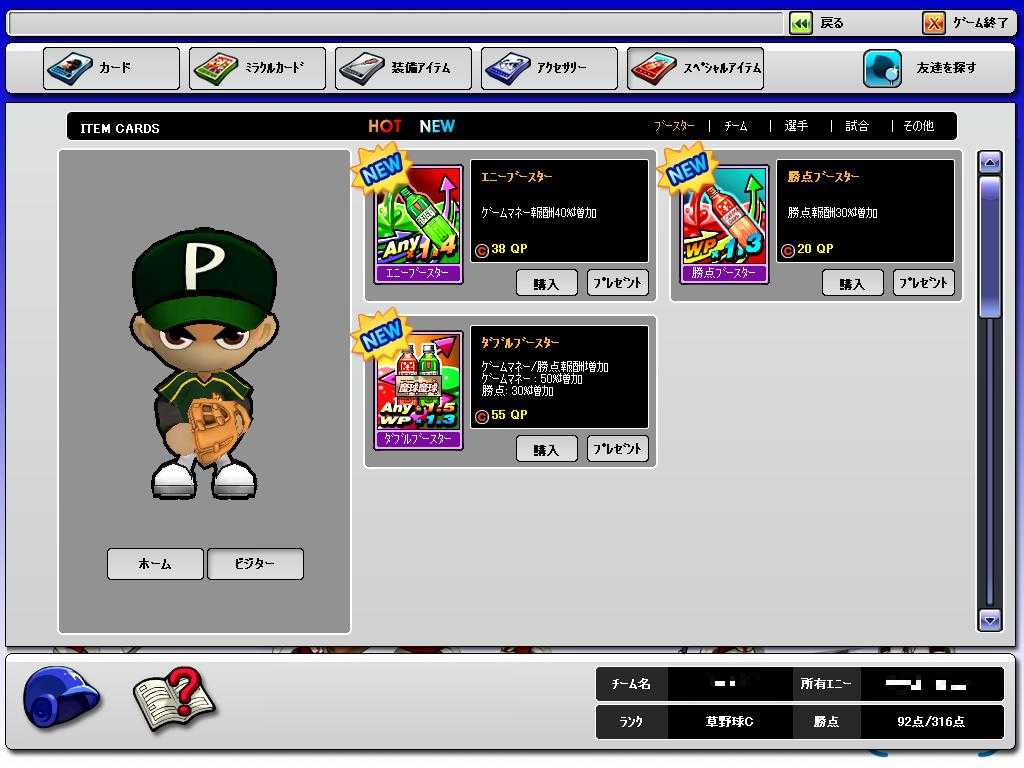Open the help book question mark icon
The width and height of the screenshot is (1024, 768).
coord(174,697)
